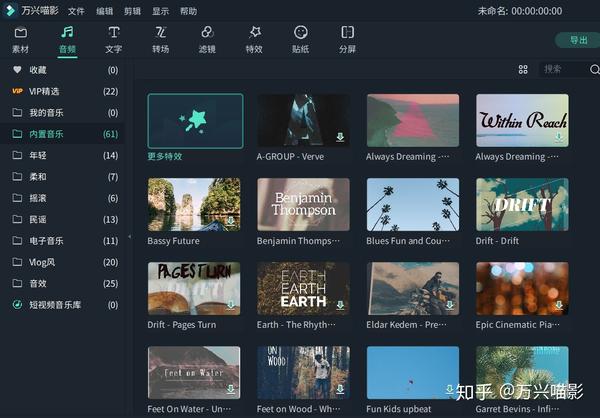Select the 音频 audio tab
The height and width of the screenshot is (418, 600).
[67, 40]
